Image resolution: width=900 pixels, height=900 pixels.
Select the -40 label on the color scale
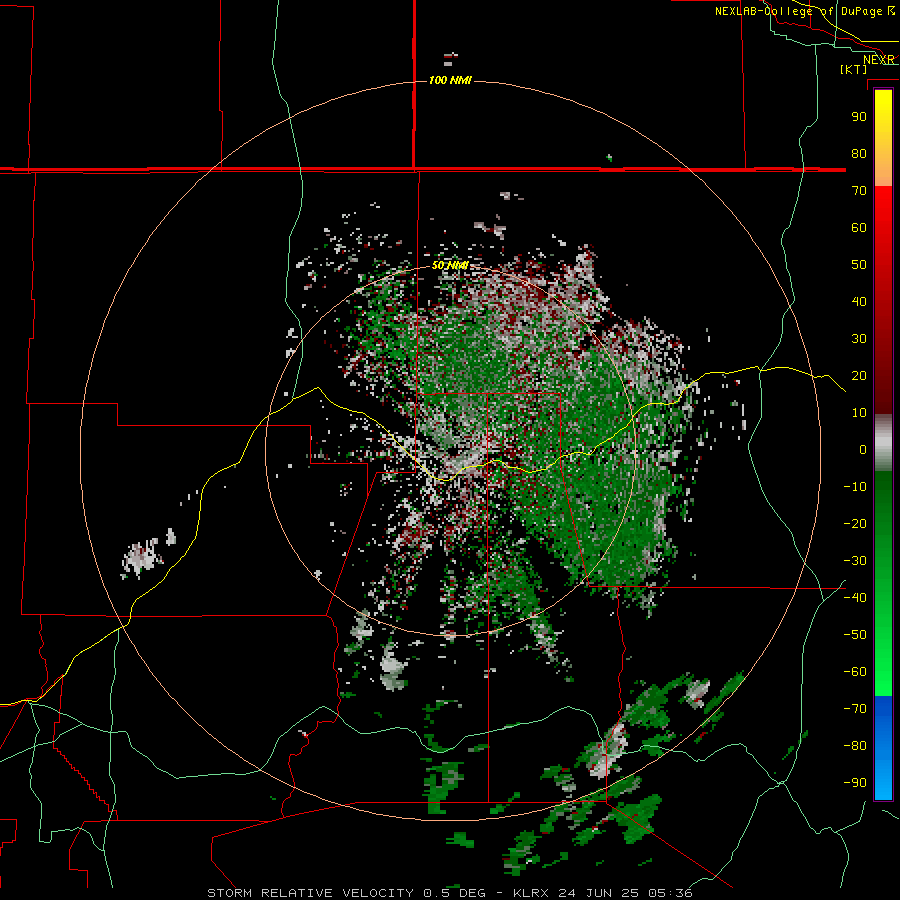point(855,598)
